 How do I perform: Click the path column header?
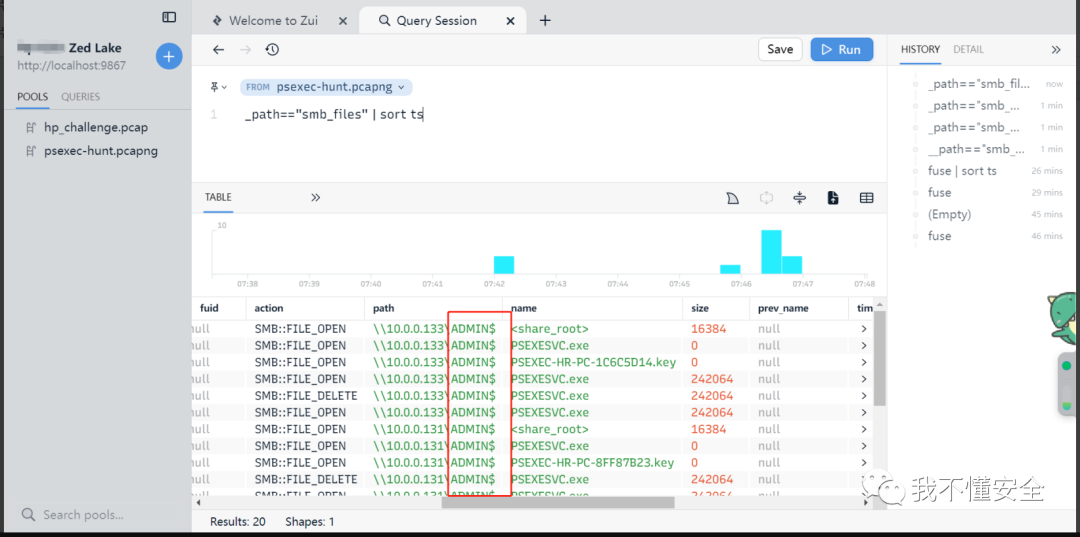(x=384, y=308)
